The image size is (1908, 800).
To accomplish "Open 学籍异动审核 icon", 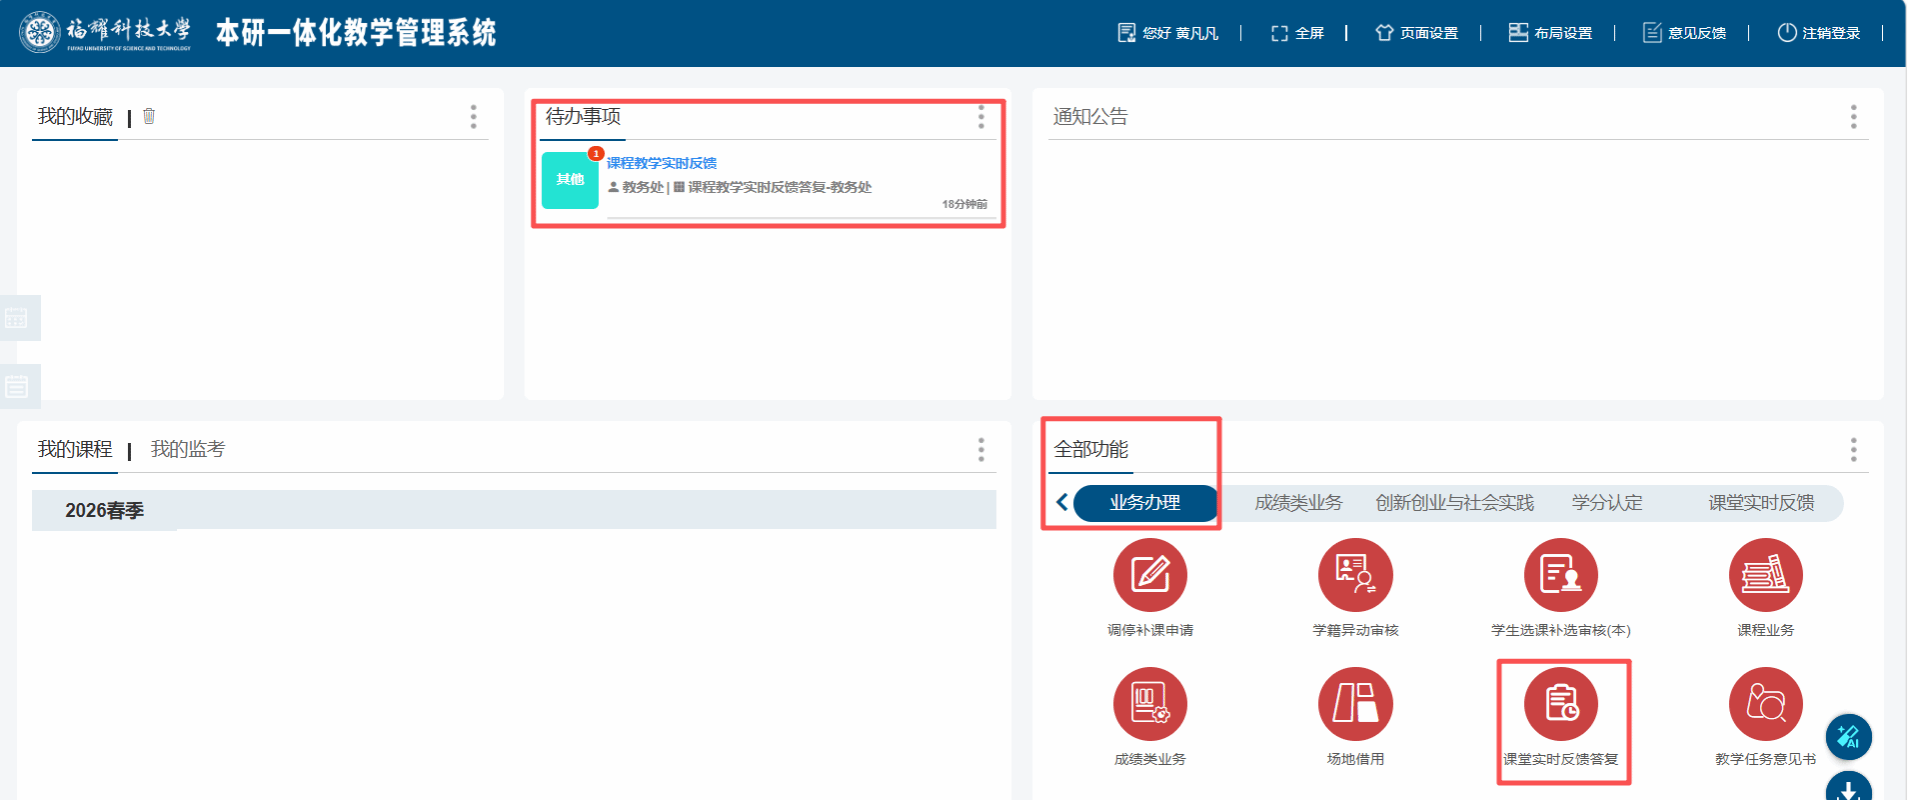I will click(1355, 575).
